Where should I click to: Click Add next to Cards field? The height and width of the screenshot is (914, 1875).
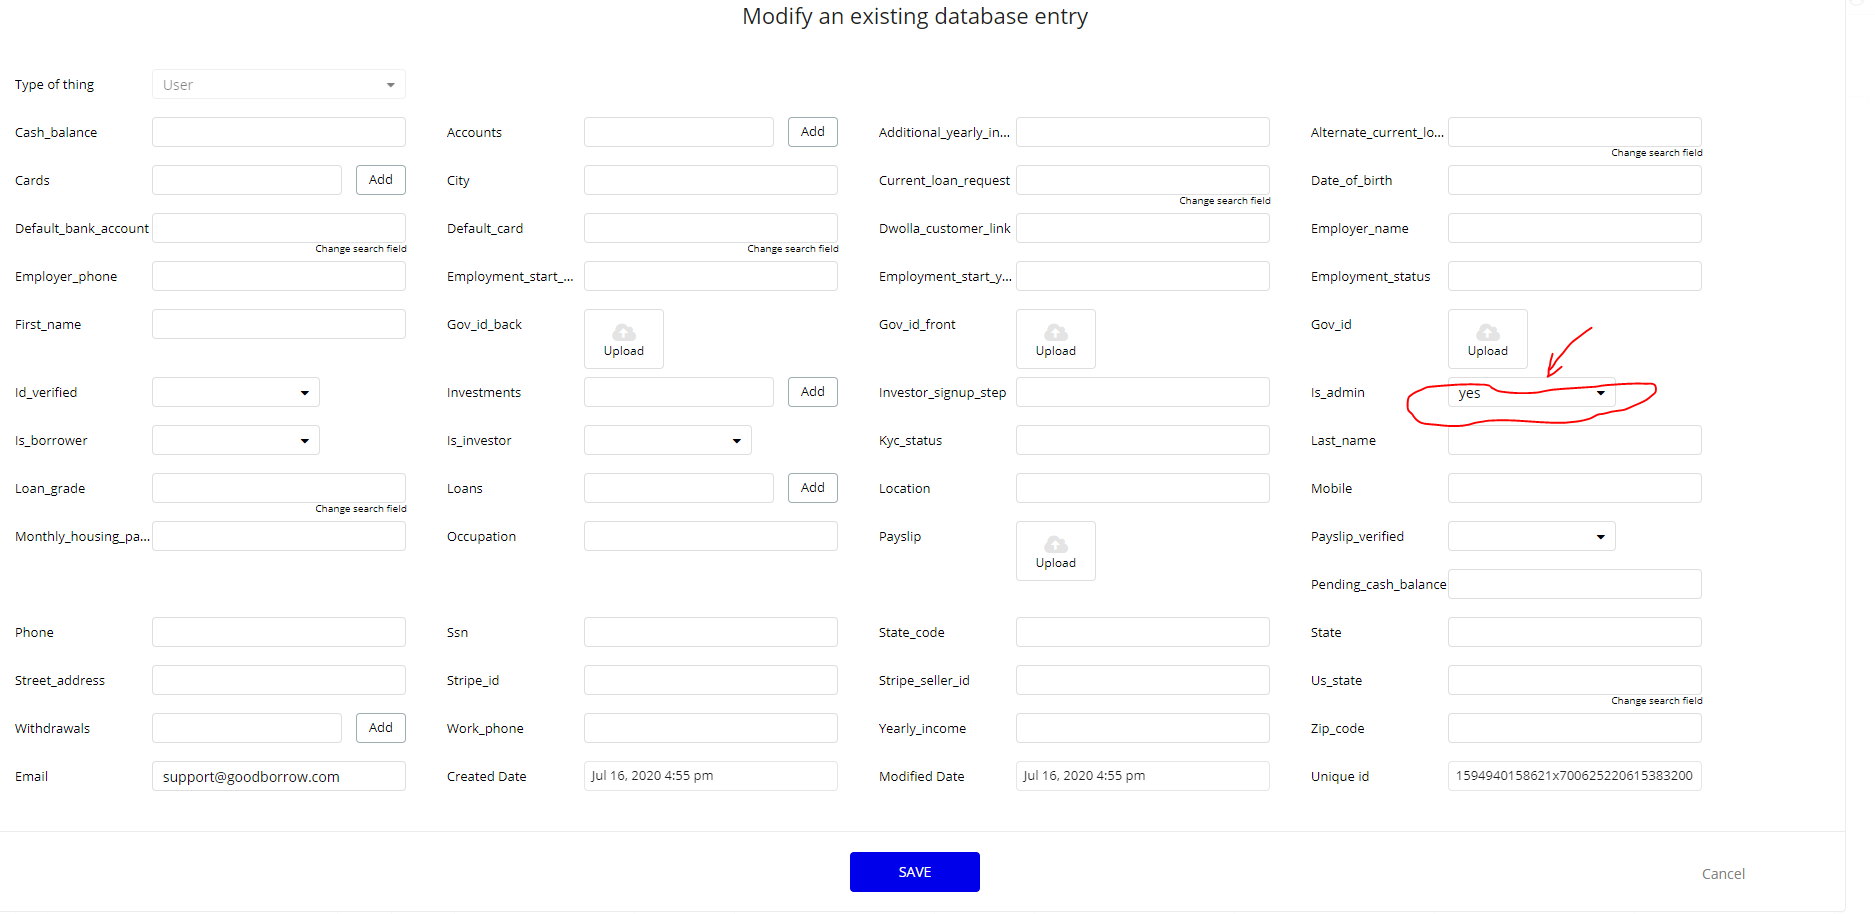(x=381, y=180)
